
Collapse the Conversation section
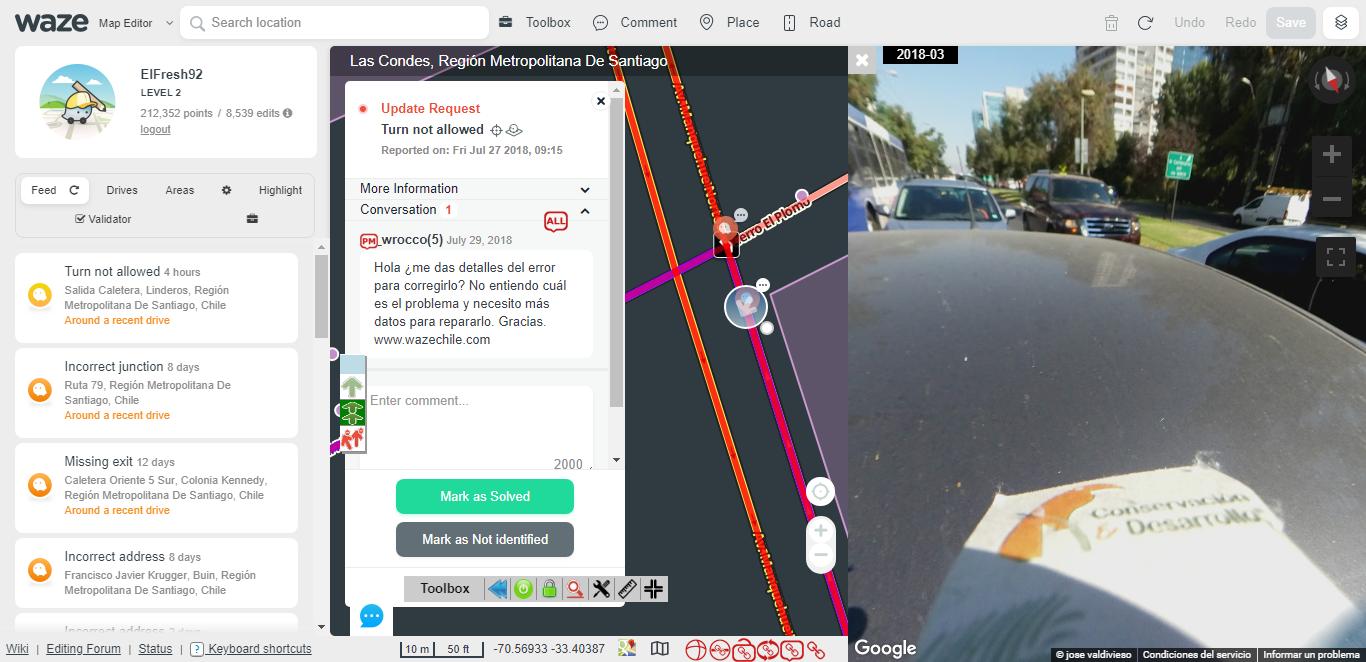click(585, 211)
